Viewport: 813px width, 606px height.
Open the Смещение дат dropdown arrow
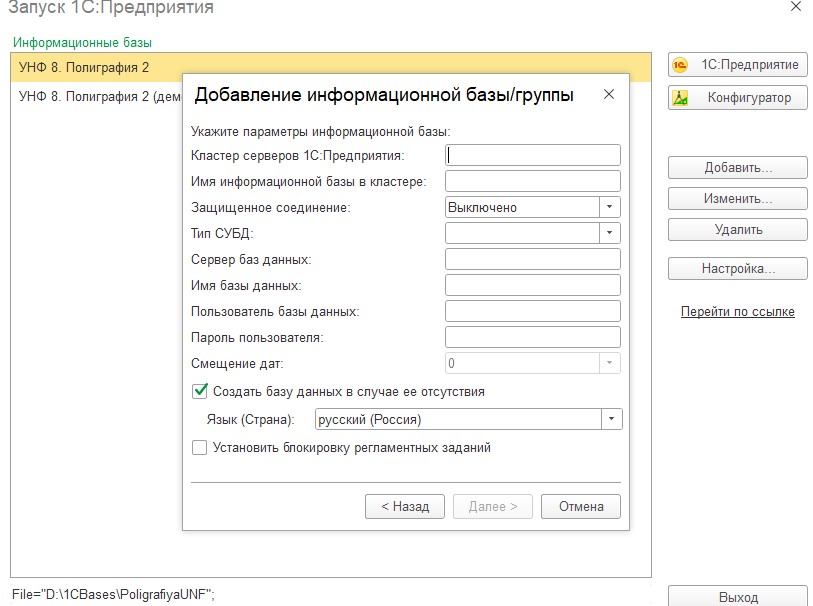click(x=610, y=363)
